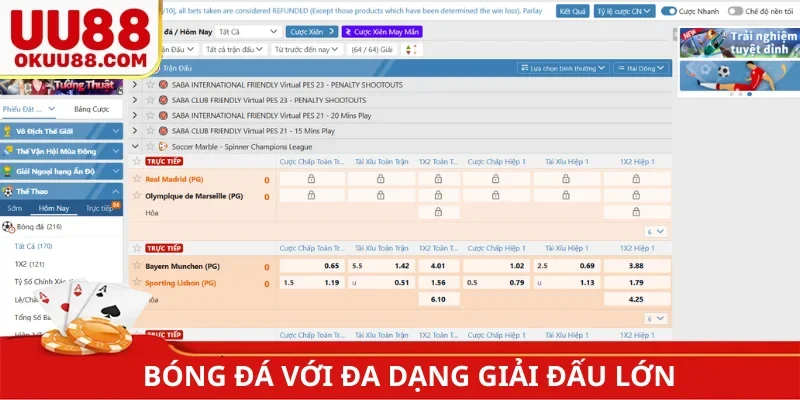
Task: Star the first TRỰC TIẾP match header
Action: [x=137, y=161]
